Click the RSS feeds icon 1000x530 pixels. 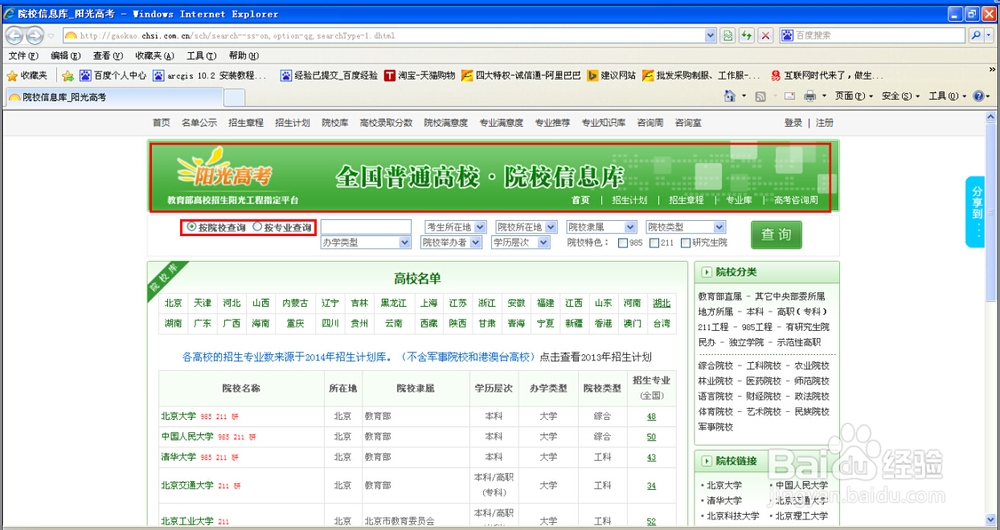(x=760, y=96)
